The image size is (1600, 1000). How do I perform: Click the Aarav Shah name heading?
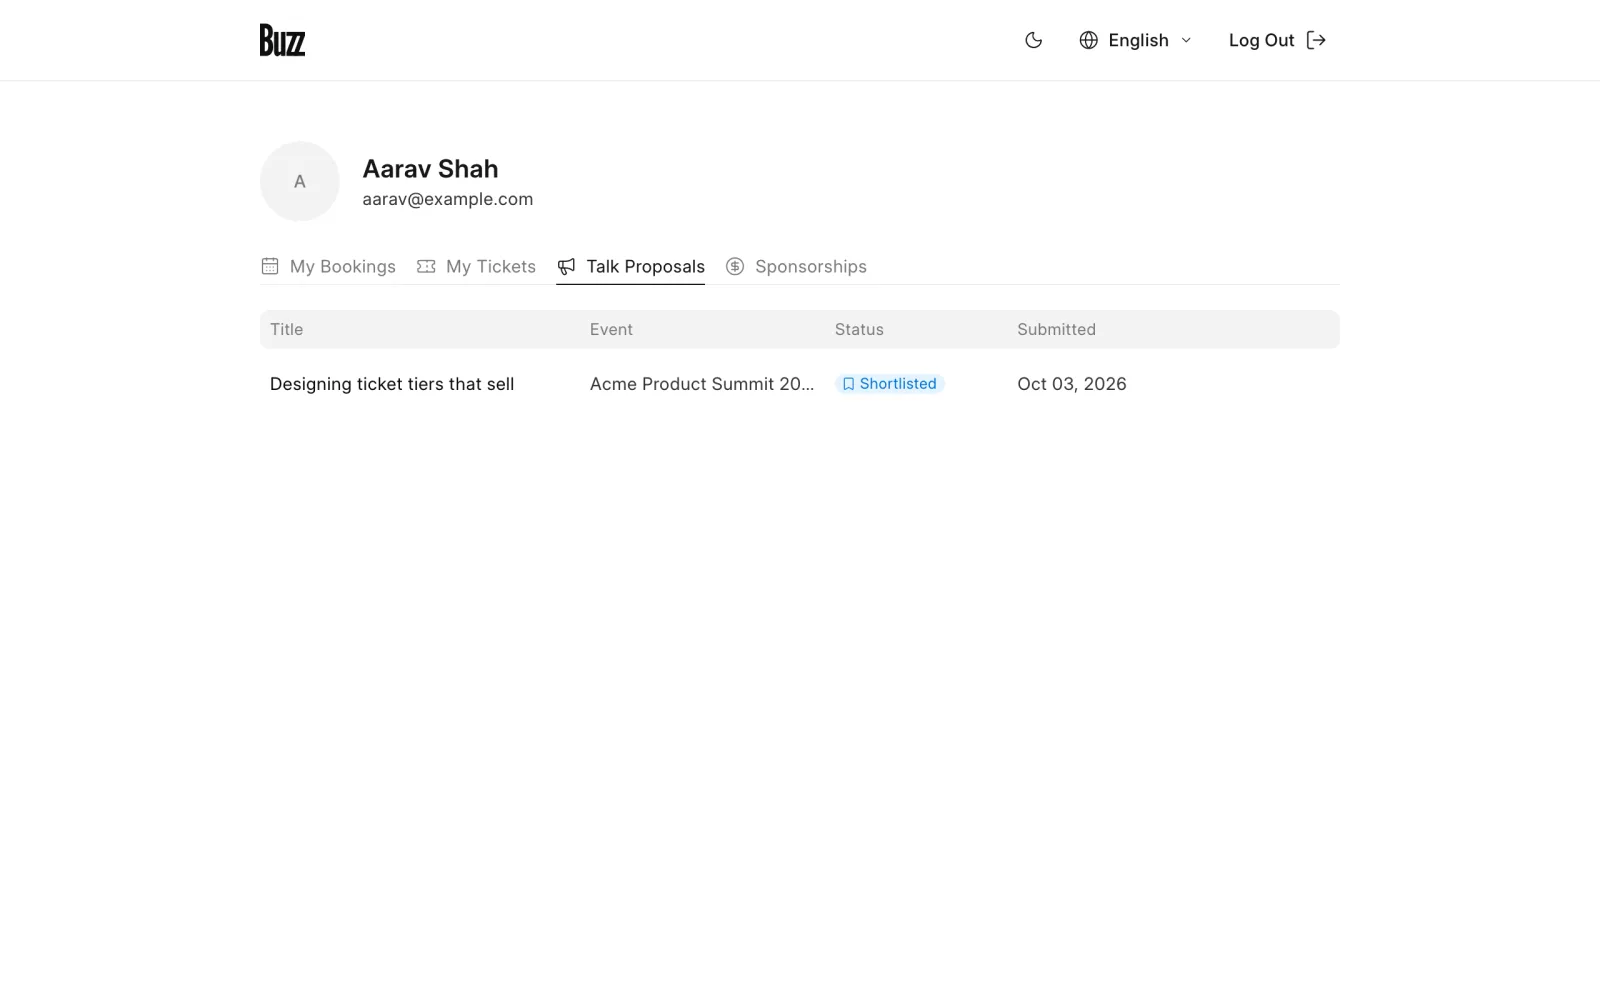click(430, 169)
